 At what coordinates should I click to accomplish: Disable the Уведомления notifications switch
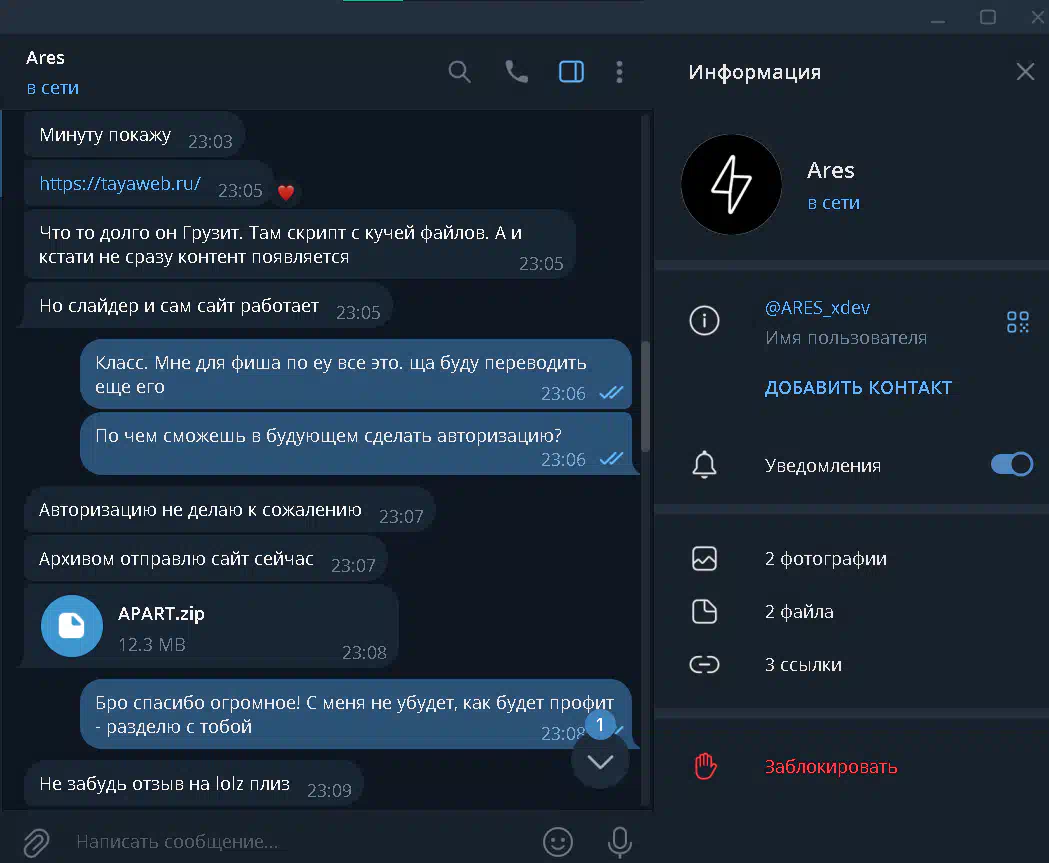pyautogui.click(x=1012, y=464)
